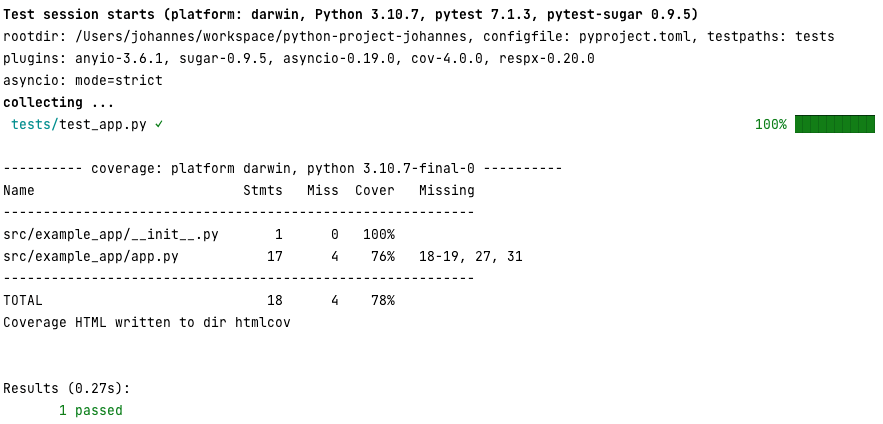Open the tests/test_app.py file path
Image resolution: width=883 pixels, height=424 pixels.
(79, 125)
